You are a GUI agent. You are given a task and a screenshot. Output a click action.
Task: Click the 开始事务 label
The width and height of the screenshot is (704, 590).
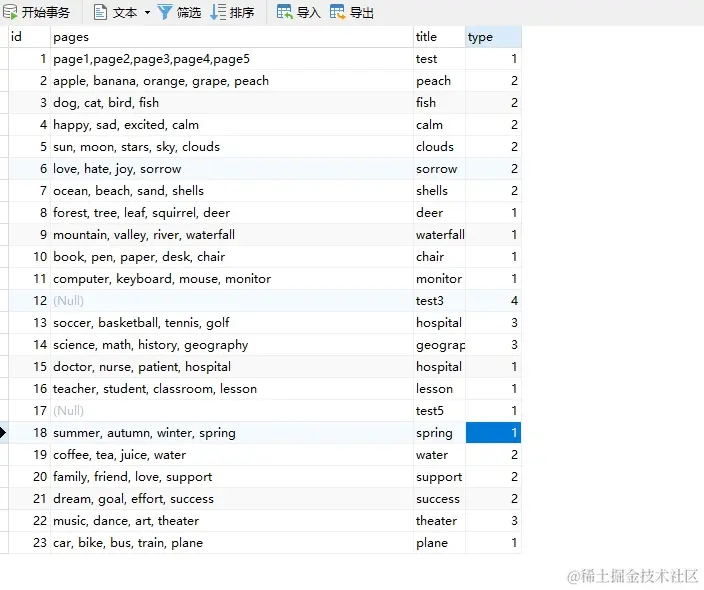pos(46,13)
